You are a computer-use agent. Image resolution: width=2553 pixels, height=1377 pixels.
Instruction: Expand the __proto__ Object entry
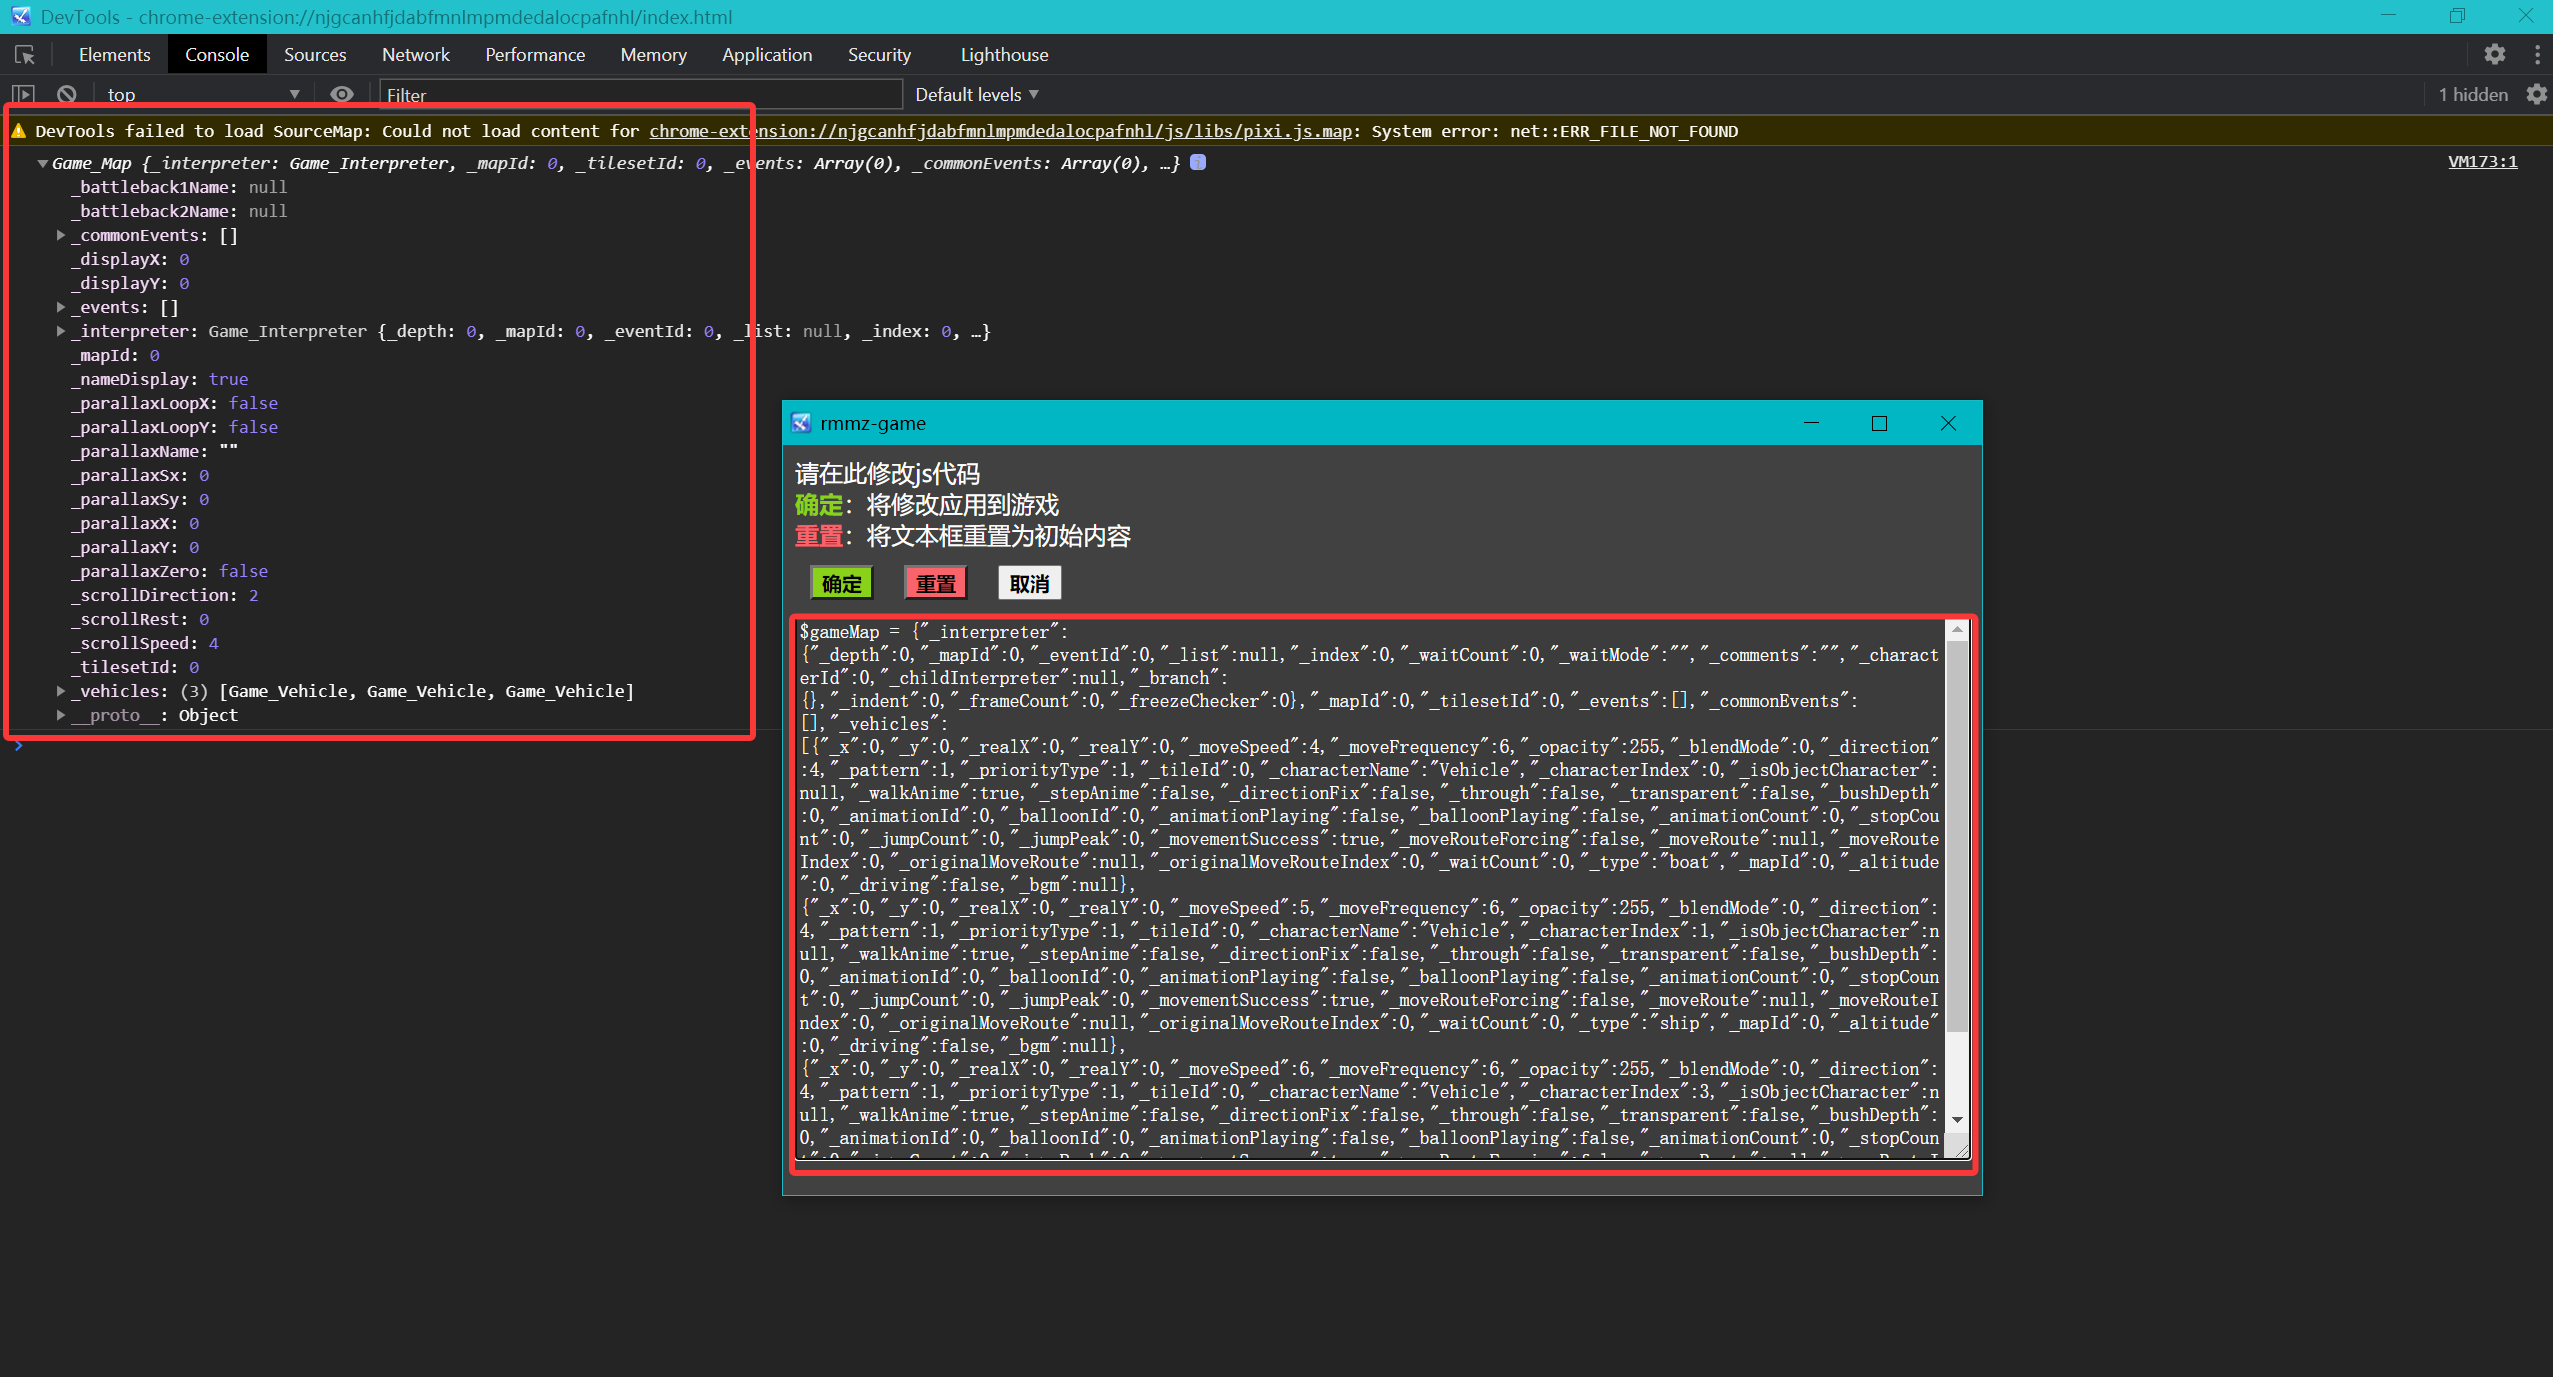pos(61,715)
